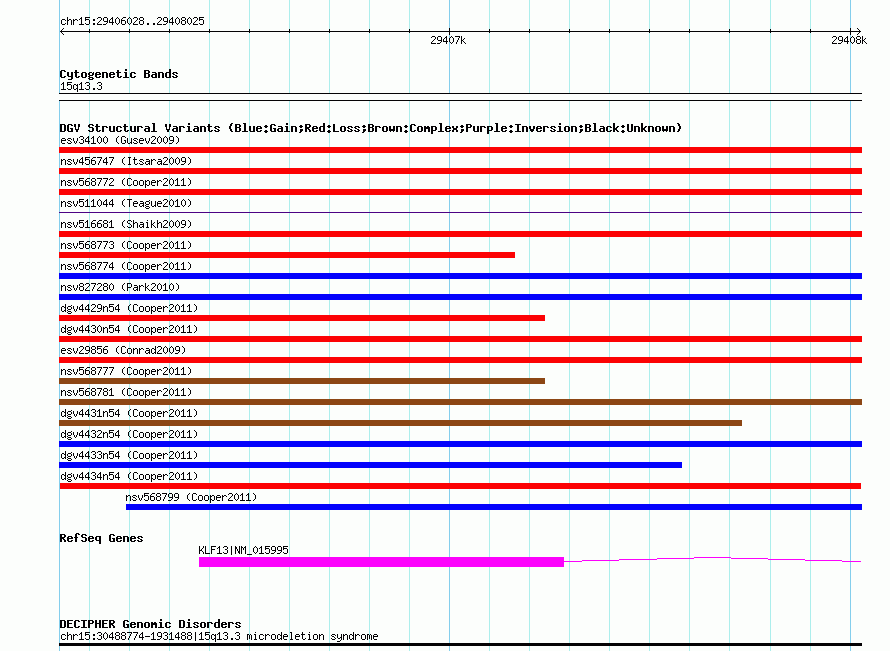The width and height of the screenshot is (890, 651).
Task: Click nsv511044 (Teague2010) variant label
Action: (126, 203)
